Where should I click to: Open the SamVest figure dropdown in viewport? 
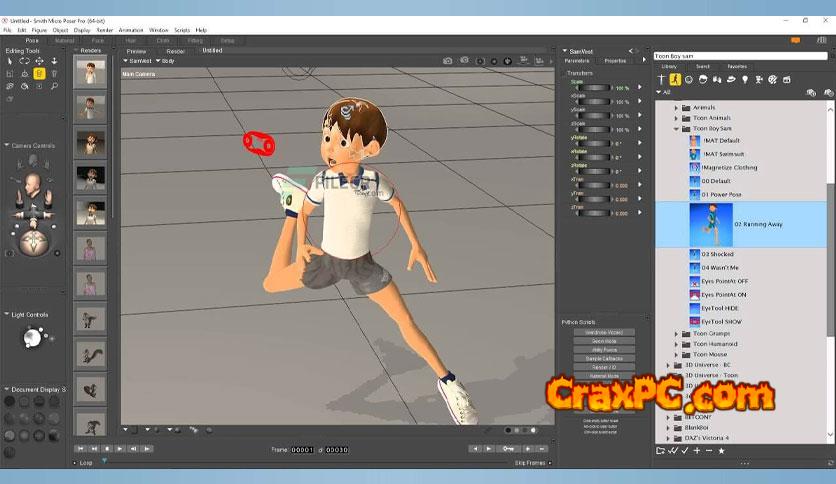[138, 61]
